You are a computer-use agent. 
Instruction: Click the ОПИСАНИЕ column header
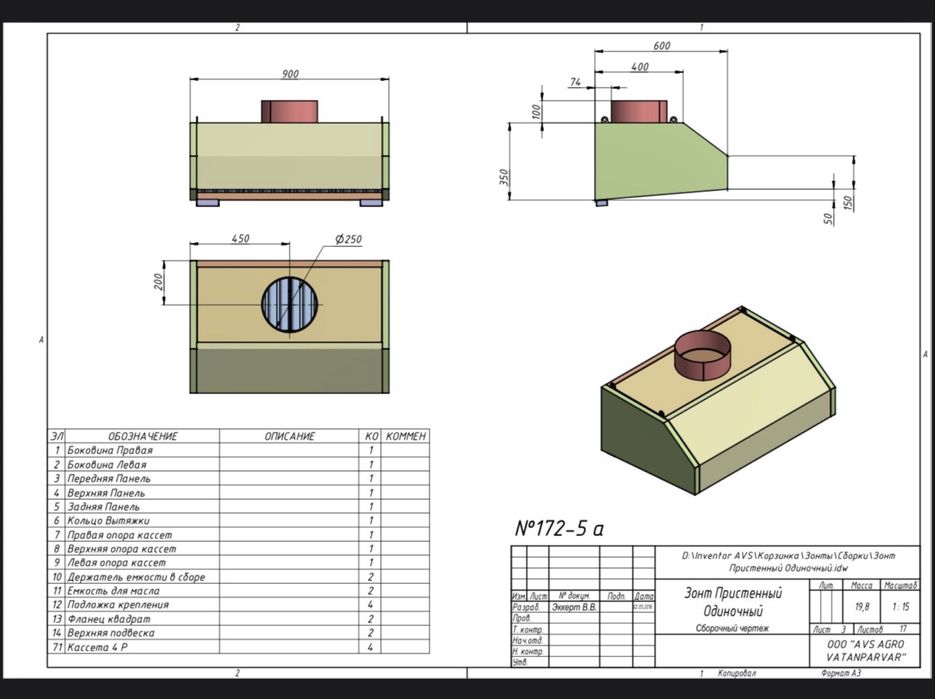[289, 436]
